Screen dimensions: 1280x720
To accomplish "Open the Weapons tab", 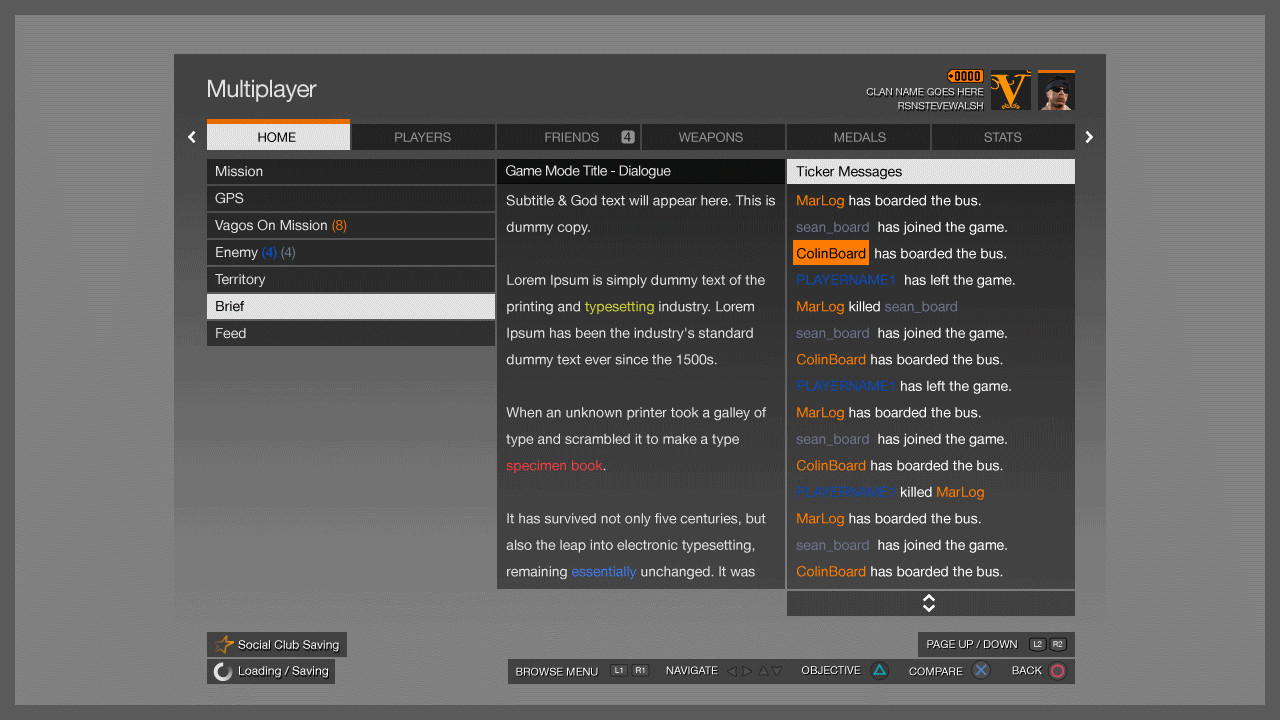I will coord(711,137).
